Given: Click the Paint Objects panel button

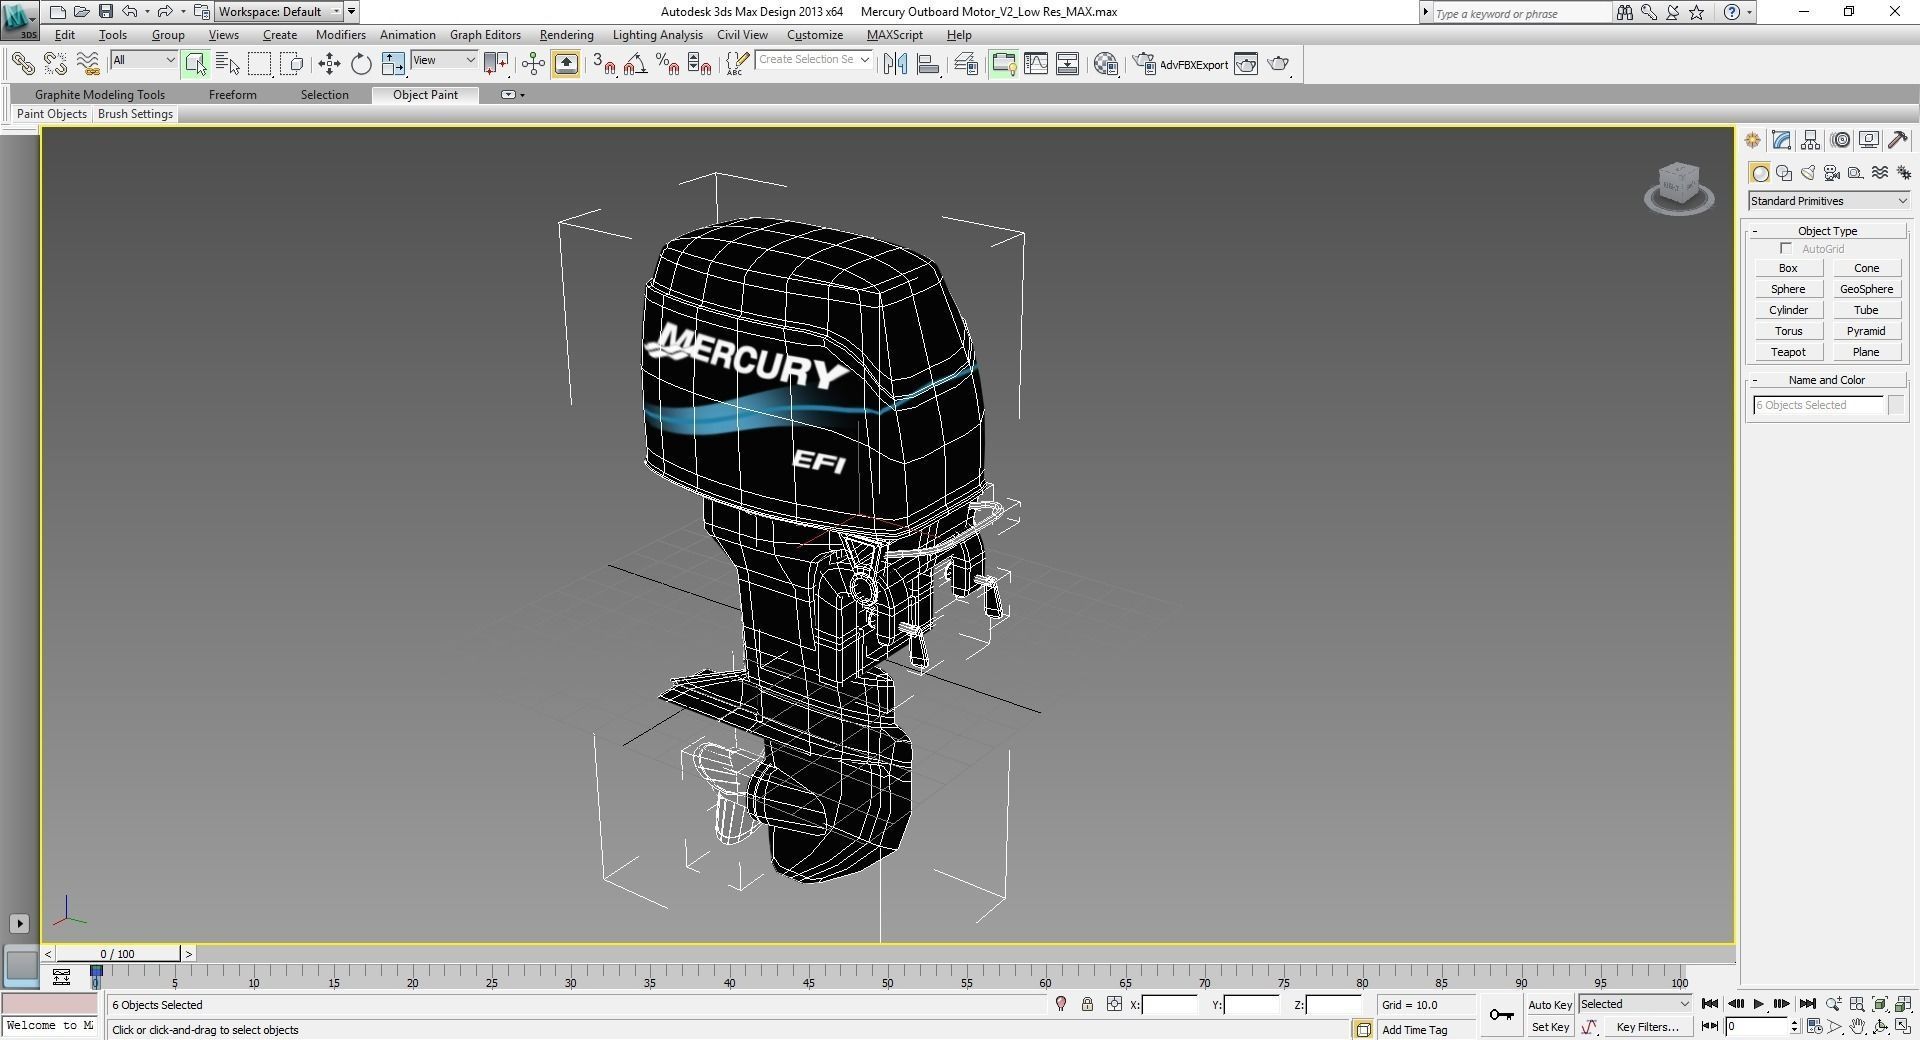Looking at the screenshot, I should [52, 114].
